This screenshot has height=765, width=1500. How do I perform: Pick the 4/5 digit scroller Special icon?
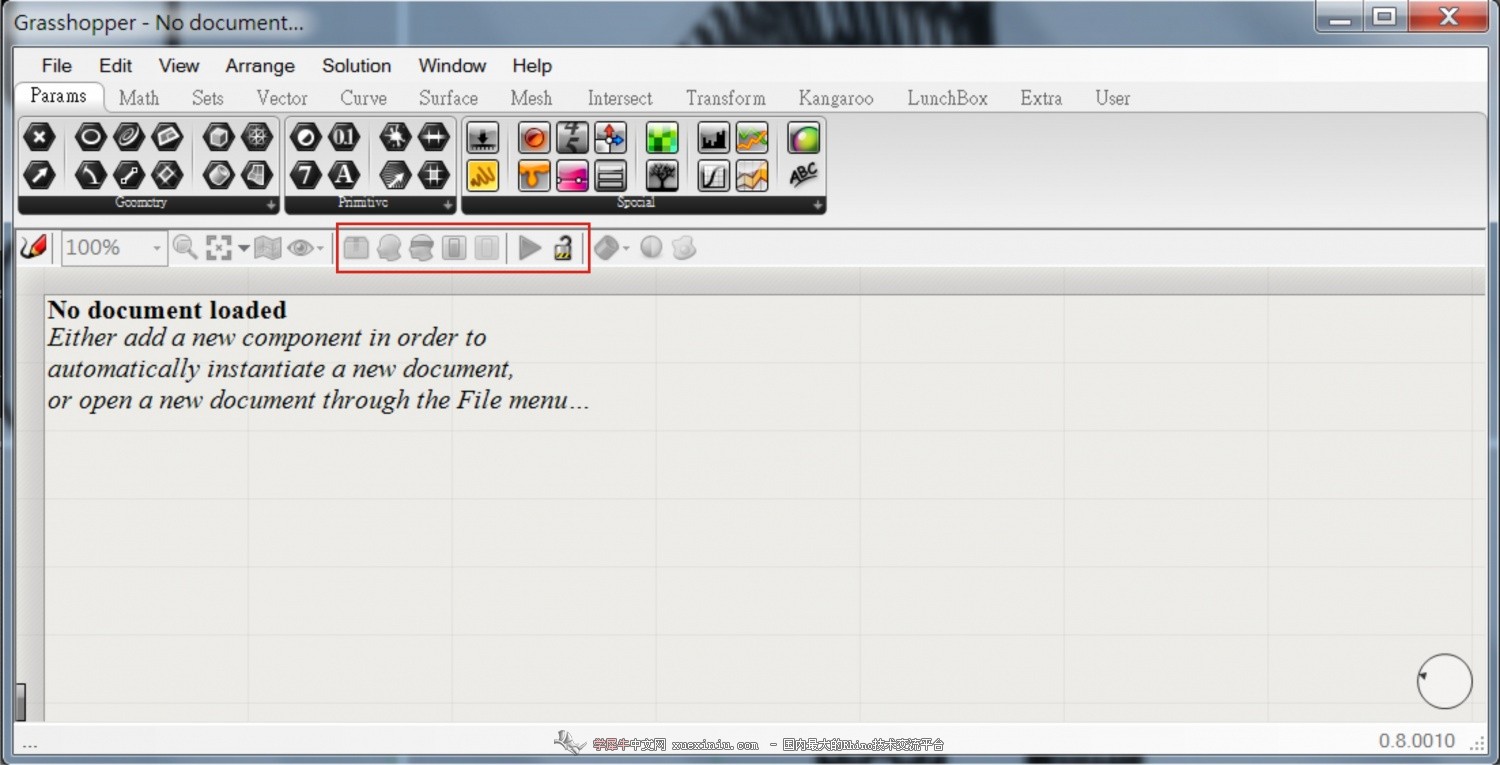coord(573,137)
